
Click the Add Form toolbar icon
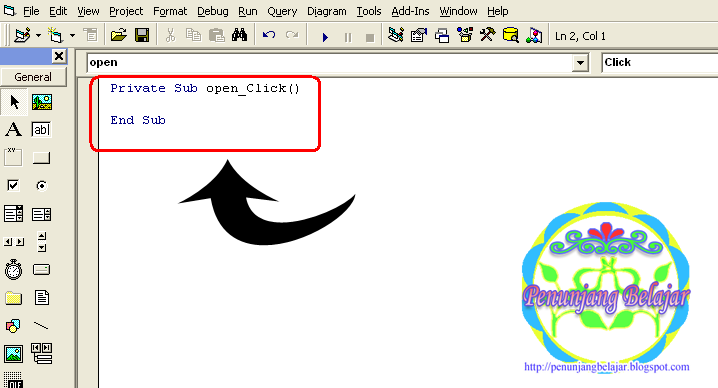click(55, 35)
